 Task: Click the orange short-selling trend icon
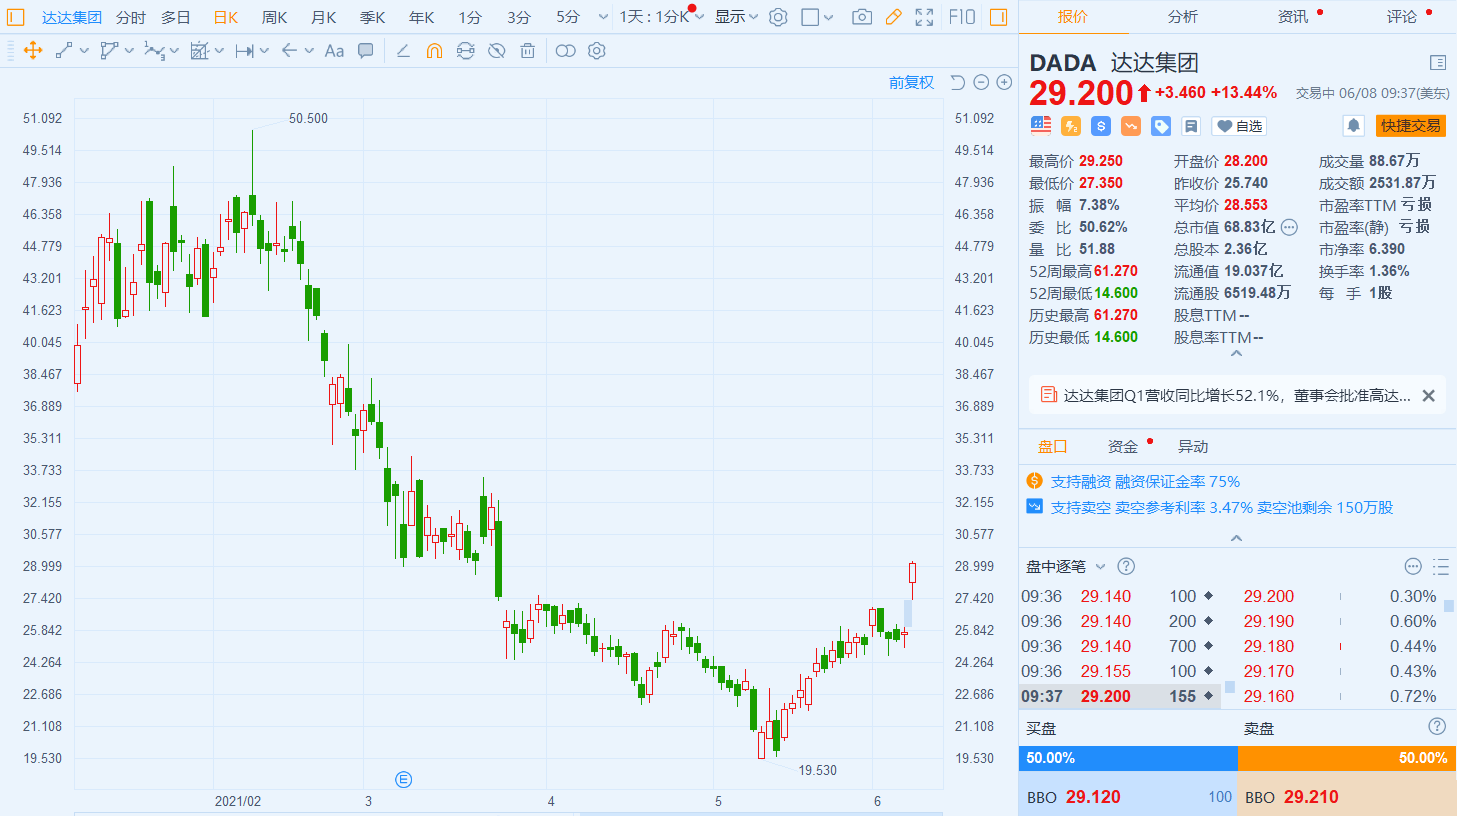point(1131,126)
